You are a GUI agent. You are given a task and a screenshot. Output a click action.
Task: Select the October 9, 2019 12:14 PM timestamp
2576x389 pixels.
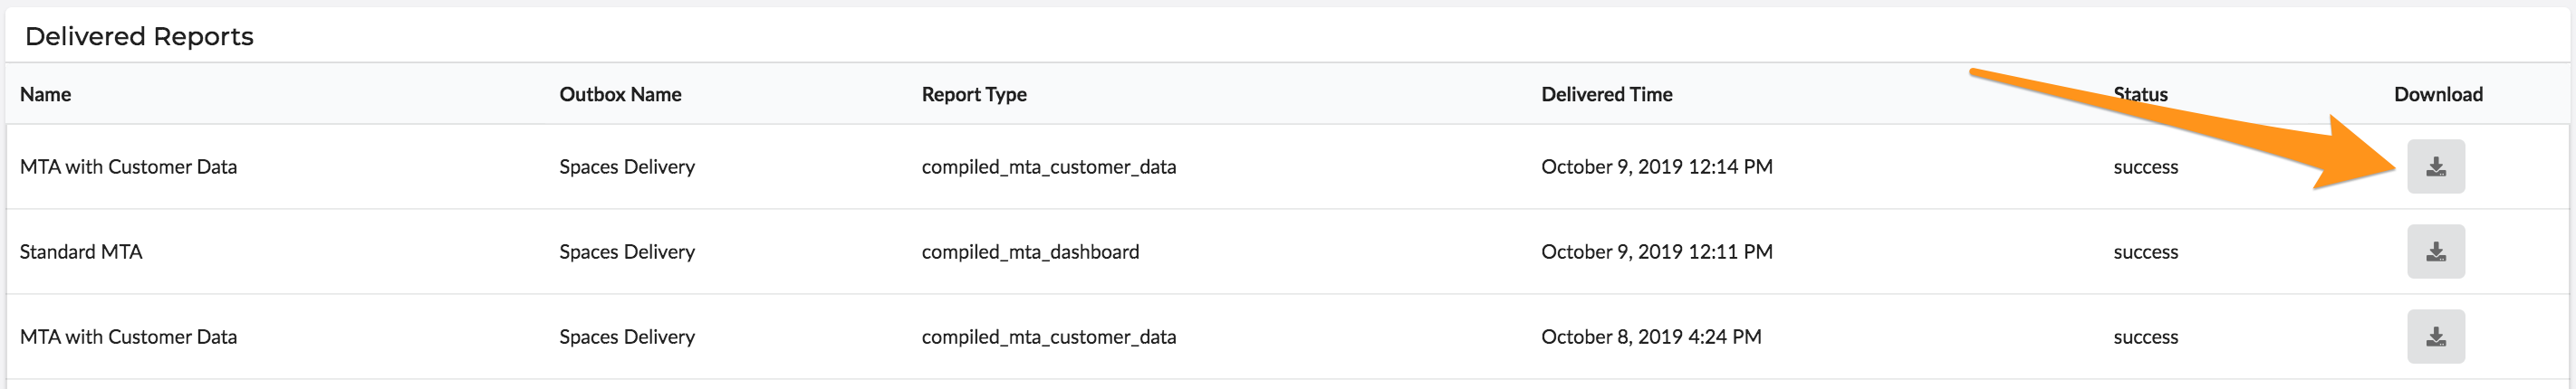[1657, 167]
